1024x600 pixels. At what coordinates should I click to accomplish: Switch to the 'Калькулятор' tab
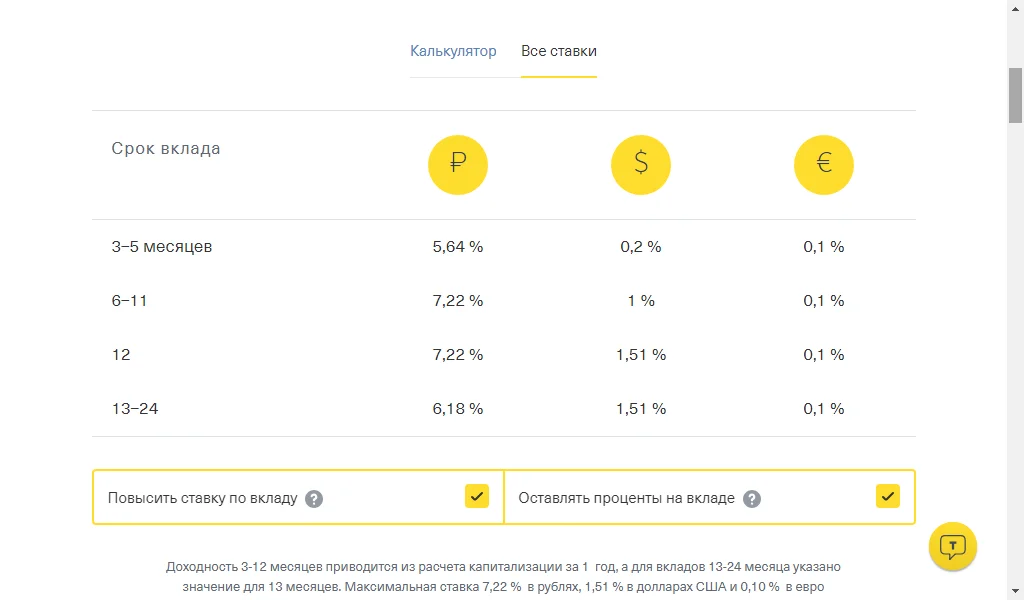(x=453, y=51)
